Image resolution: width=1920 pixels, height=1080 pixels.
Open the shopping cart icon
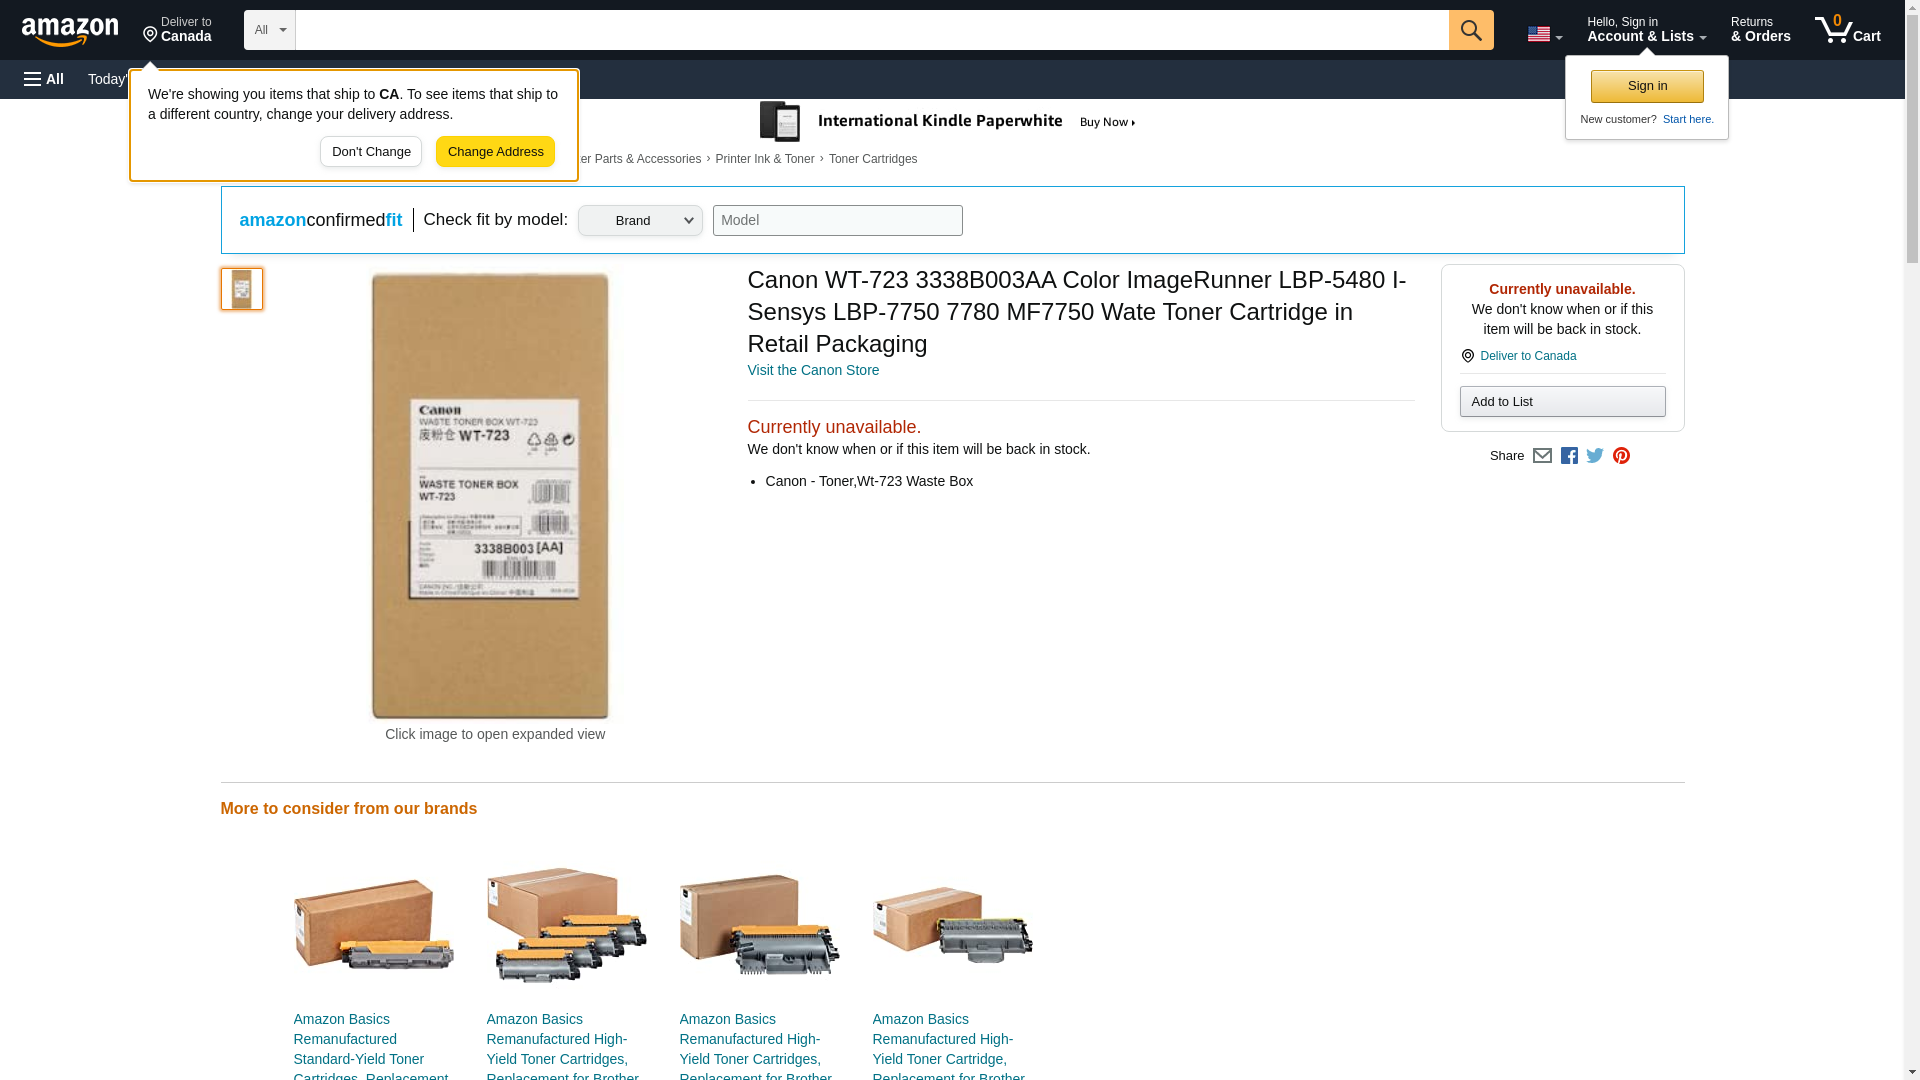pyautogui.click(x=1847, y=30)
